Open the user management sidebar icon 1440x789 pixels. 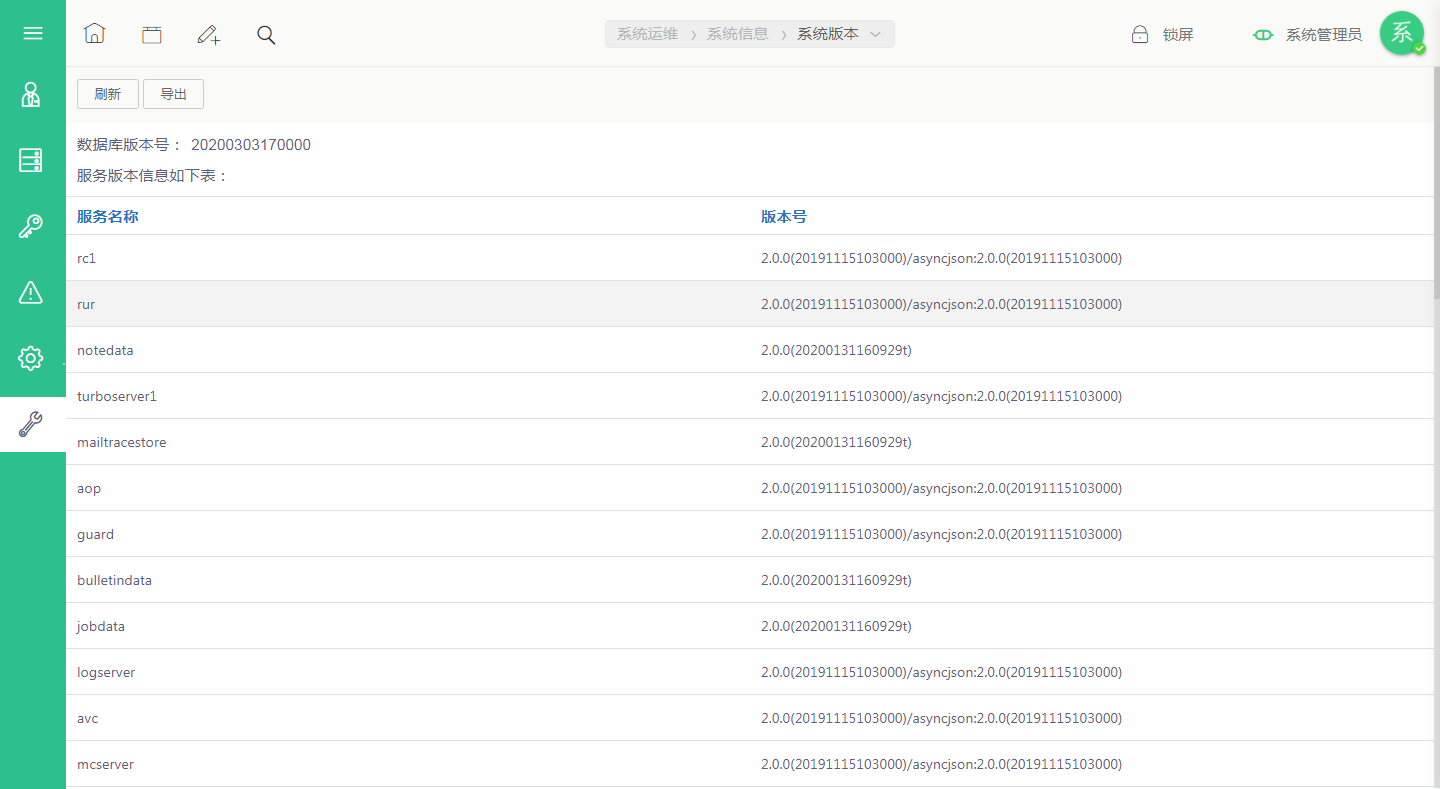[x=31, y=95]
